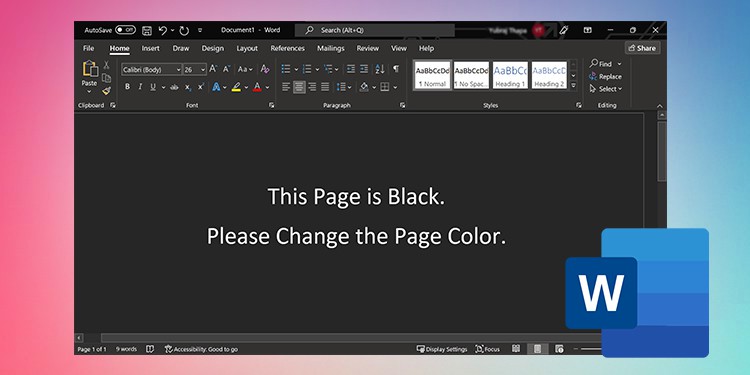The height and width of the screenshot is (375, 750).
Task: Cut selection with the scissors icon
Action: click(107, 65)
